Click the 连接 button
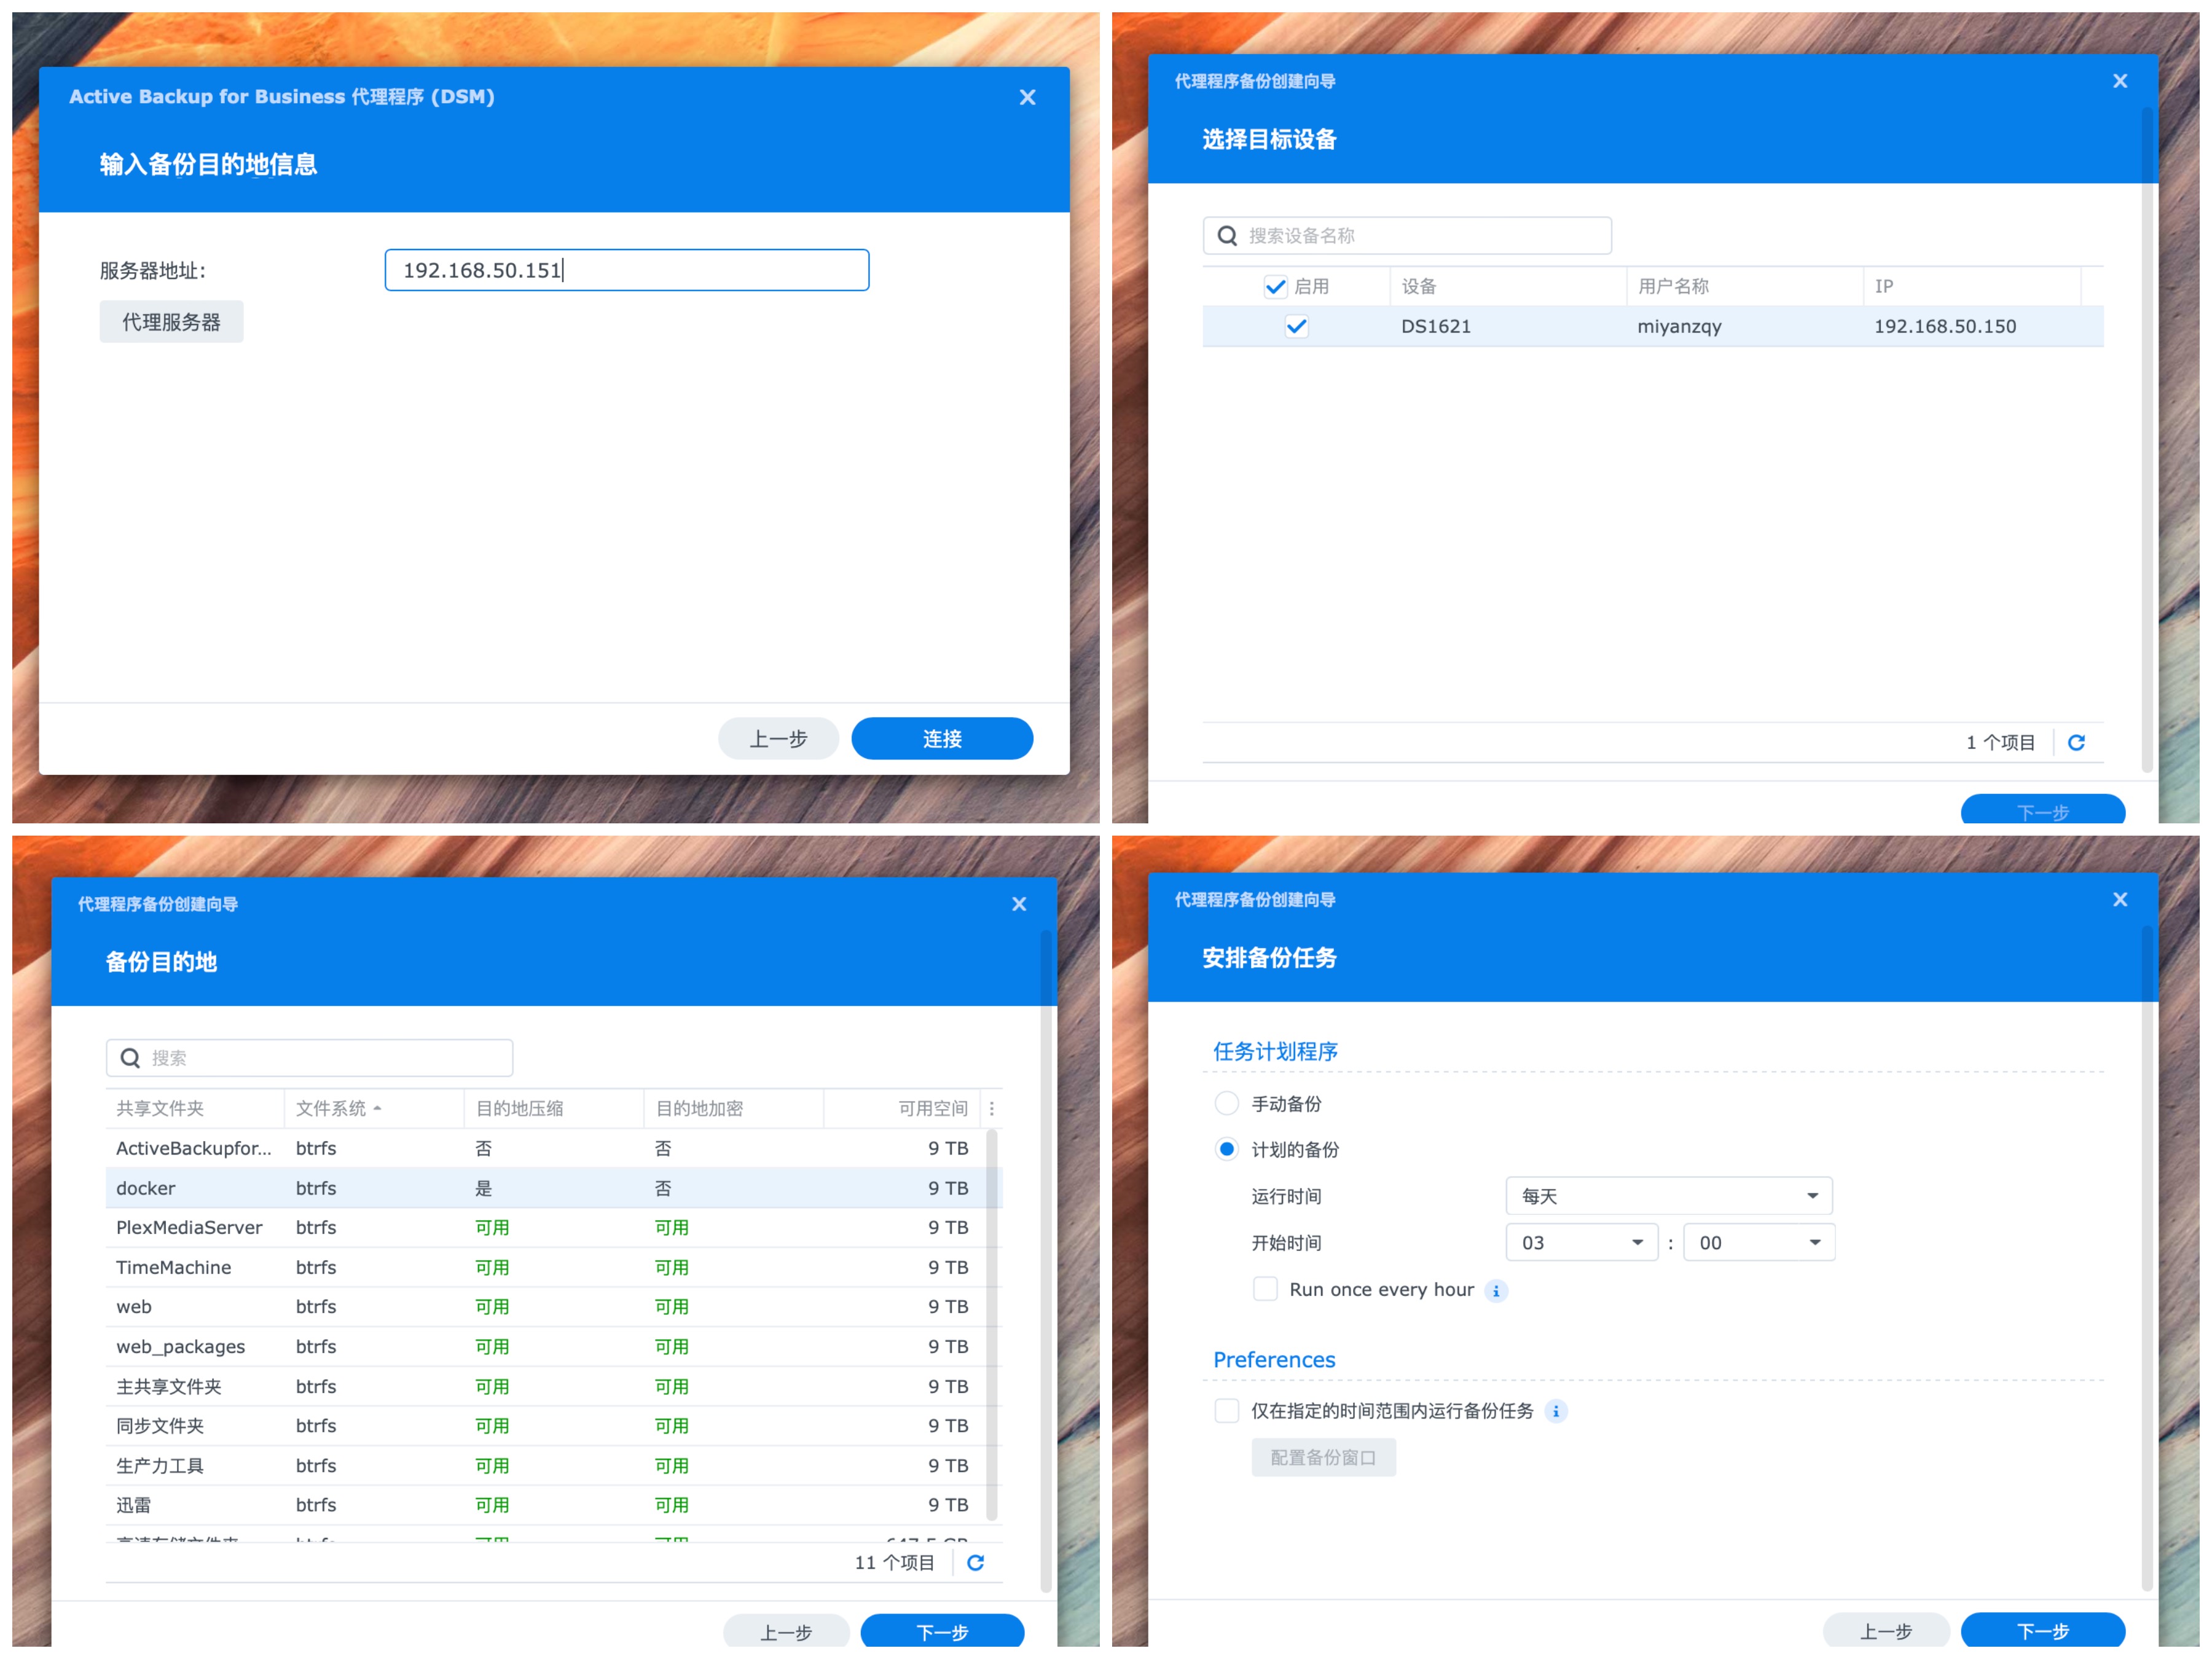The image size is (2212, 1659). coord(941,738)
